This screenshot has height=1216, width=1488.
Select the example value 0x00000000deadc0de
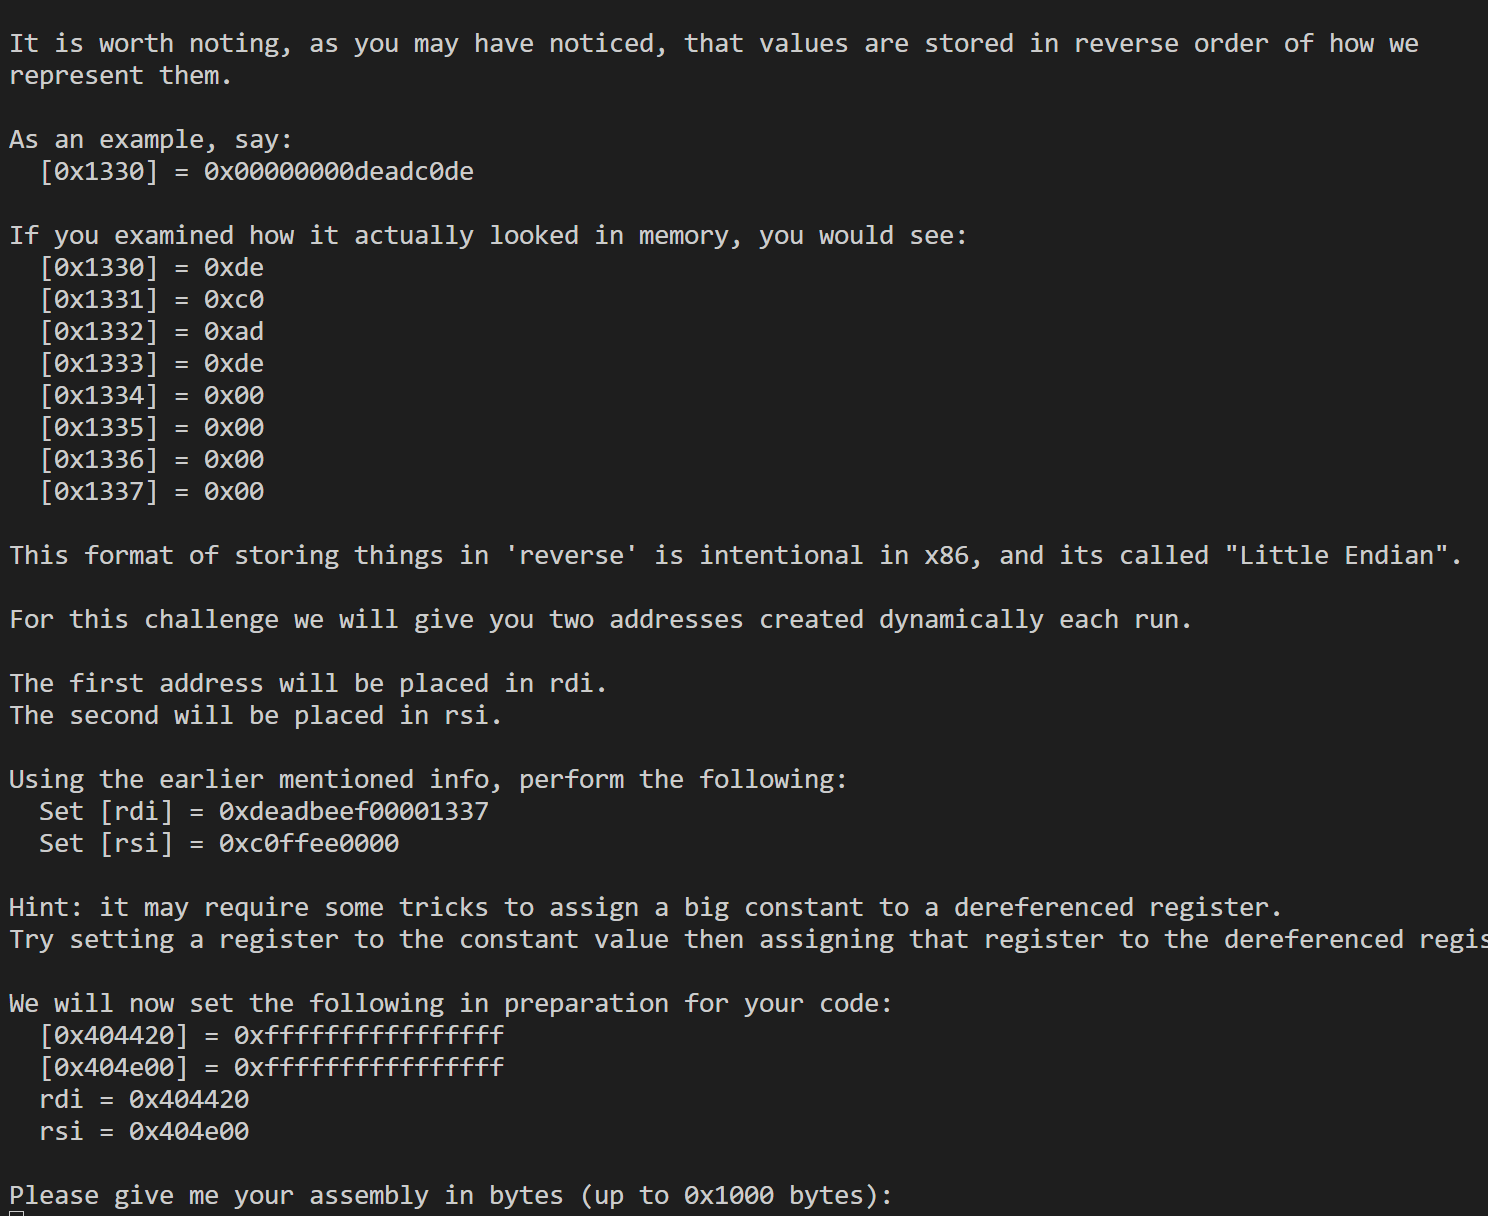click(x=338, y=171)
